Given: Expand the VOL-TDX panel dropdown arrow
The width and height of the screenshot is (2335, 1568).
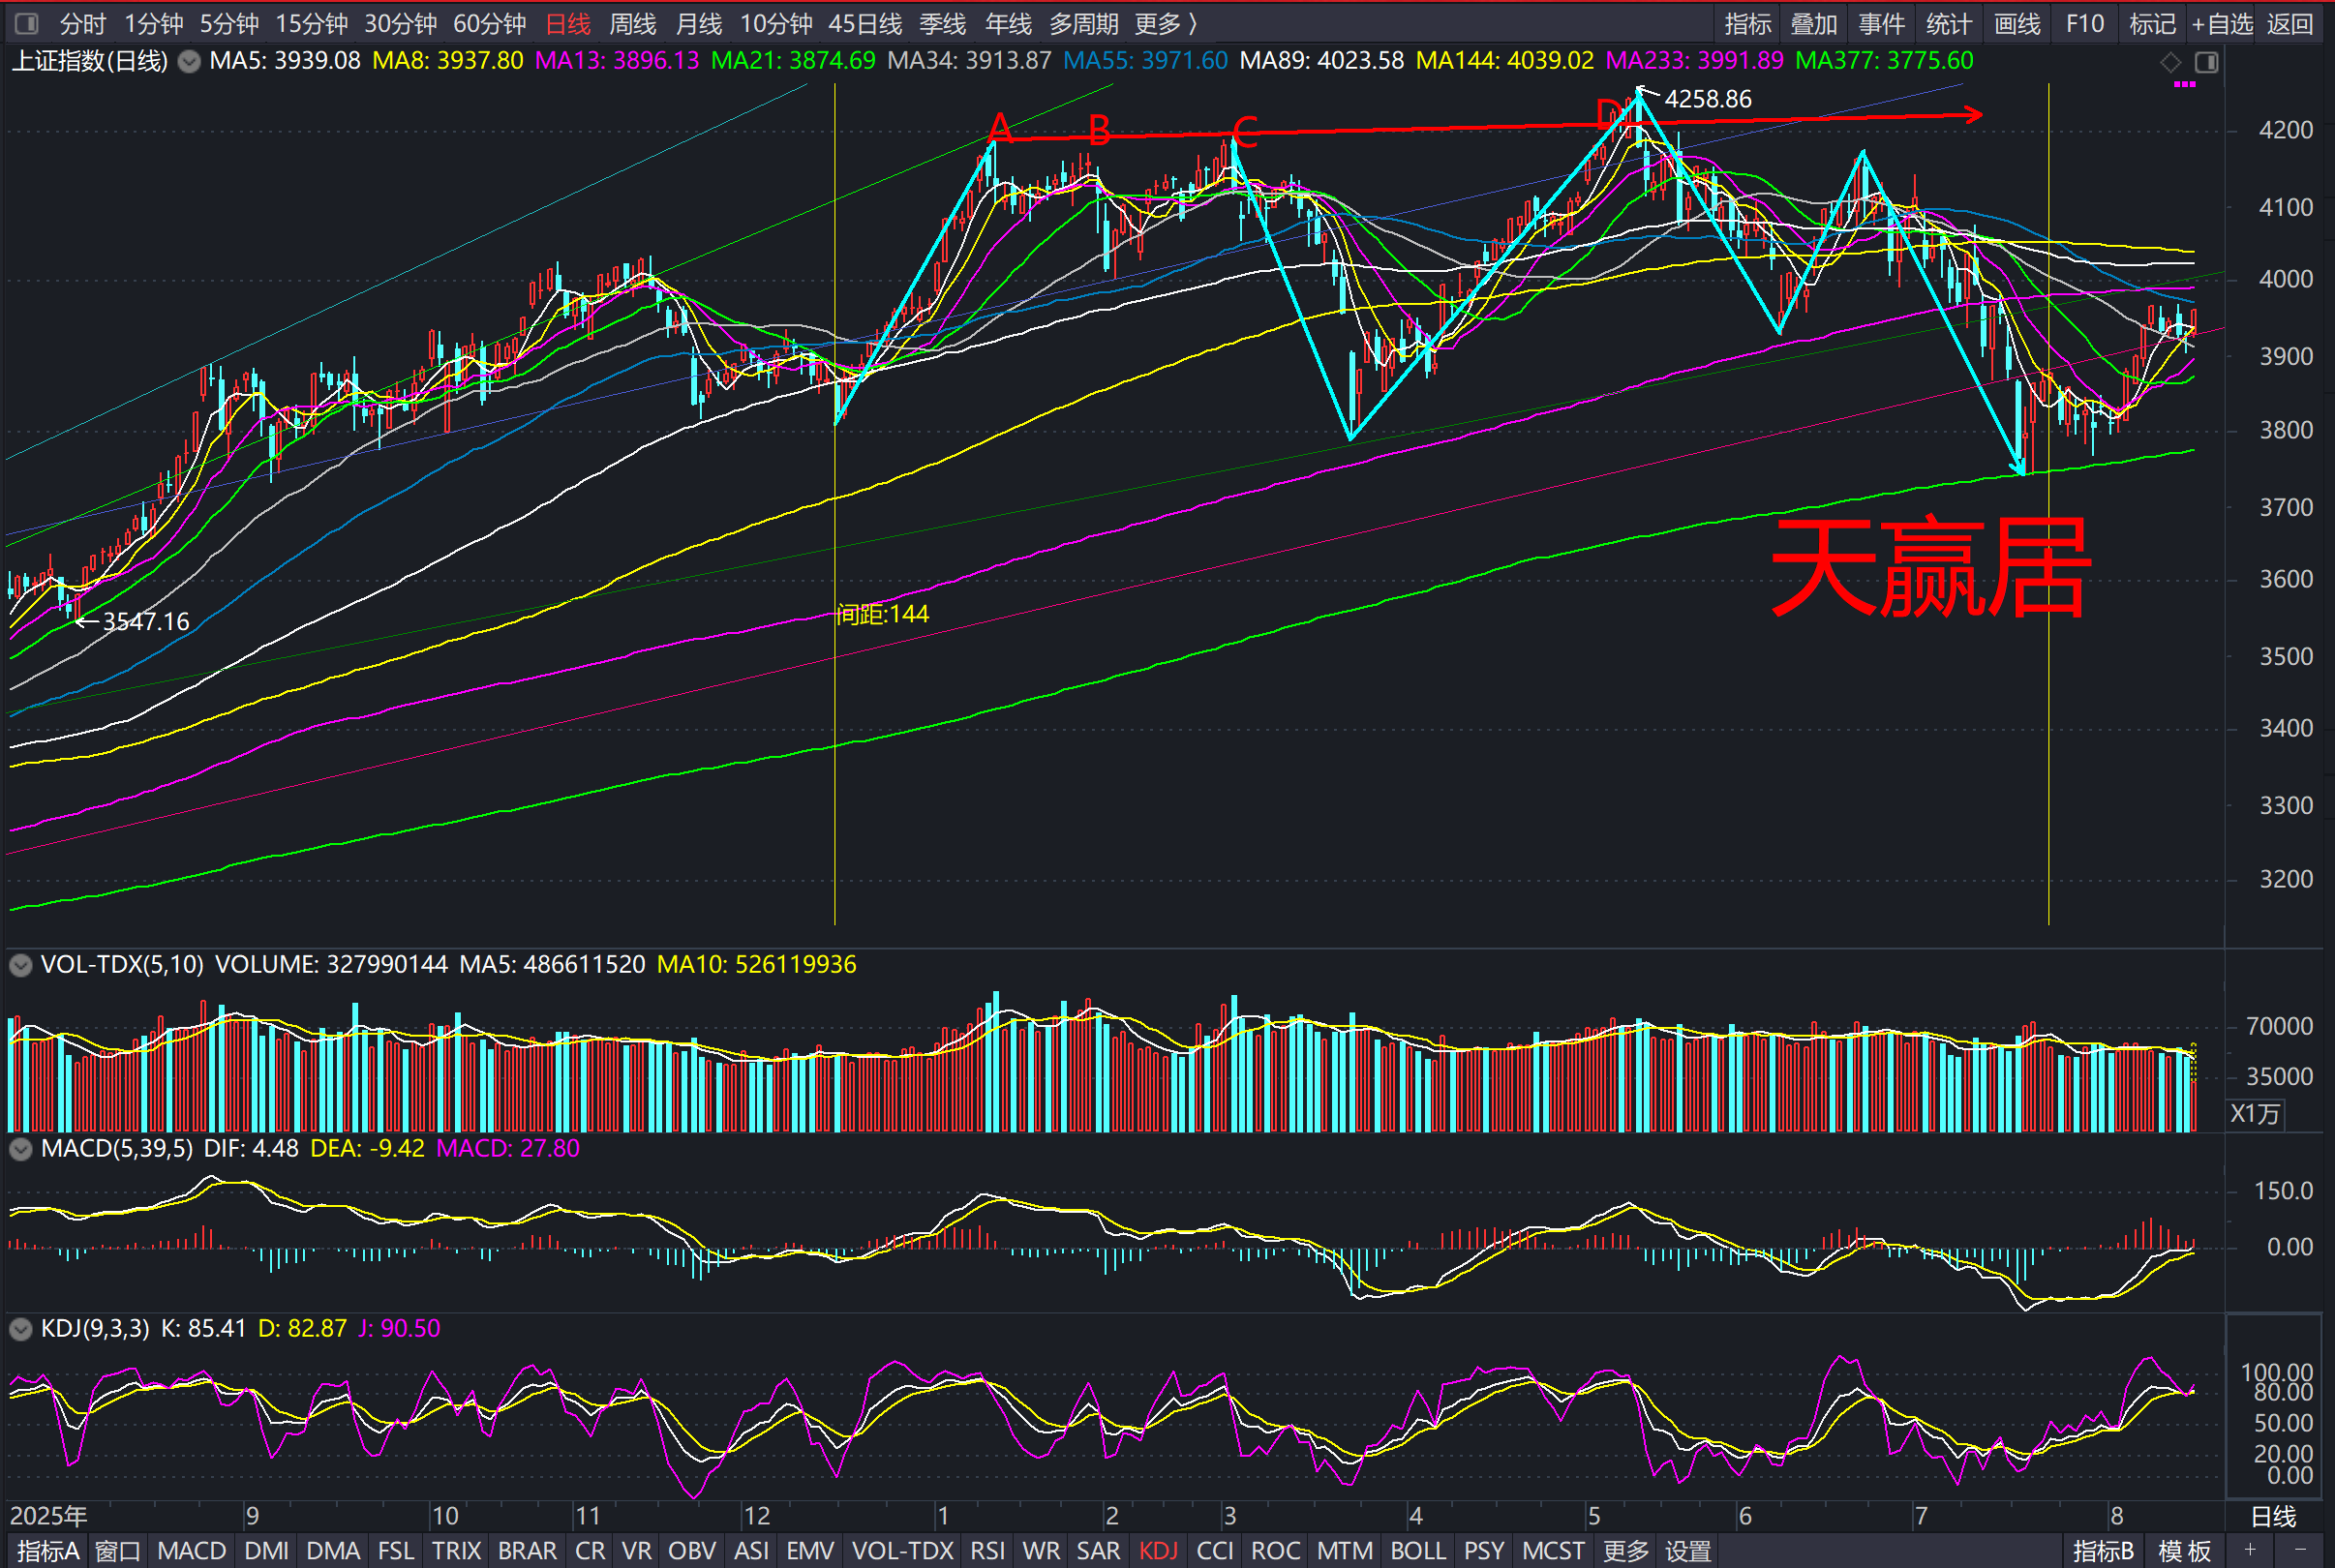Looking at the screenshot, I should 20,965.
